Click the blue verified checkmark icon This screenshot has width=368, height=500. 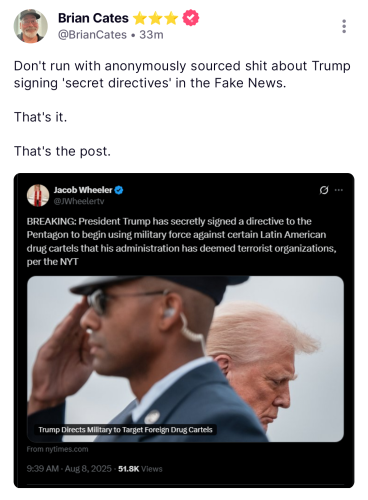click(119, 190)
